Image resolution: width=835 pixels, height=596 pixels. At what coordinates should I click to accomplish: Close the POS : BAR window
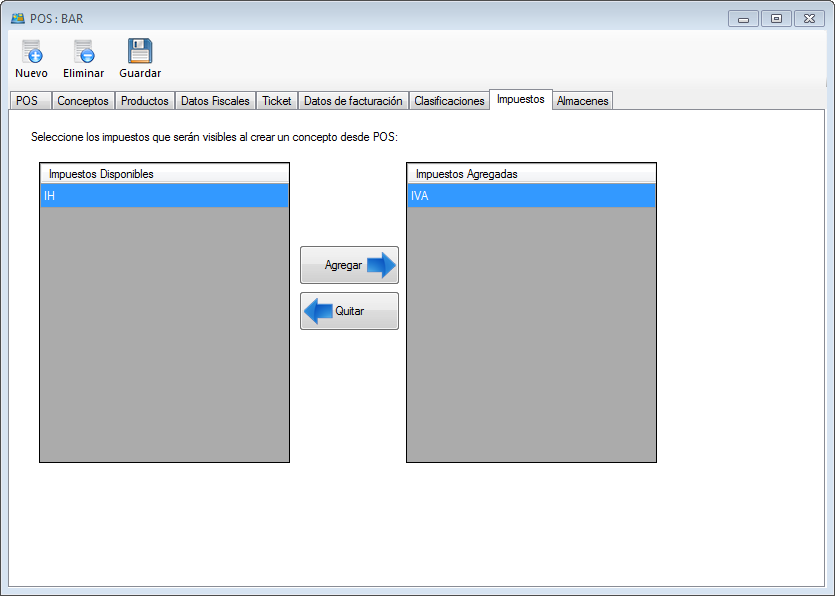pos(806,18)
